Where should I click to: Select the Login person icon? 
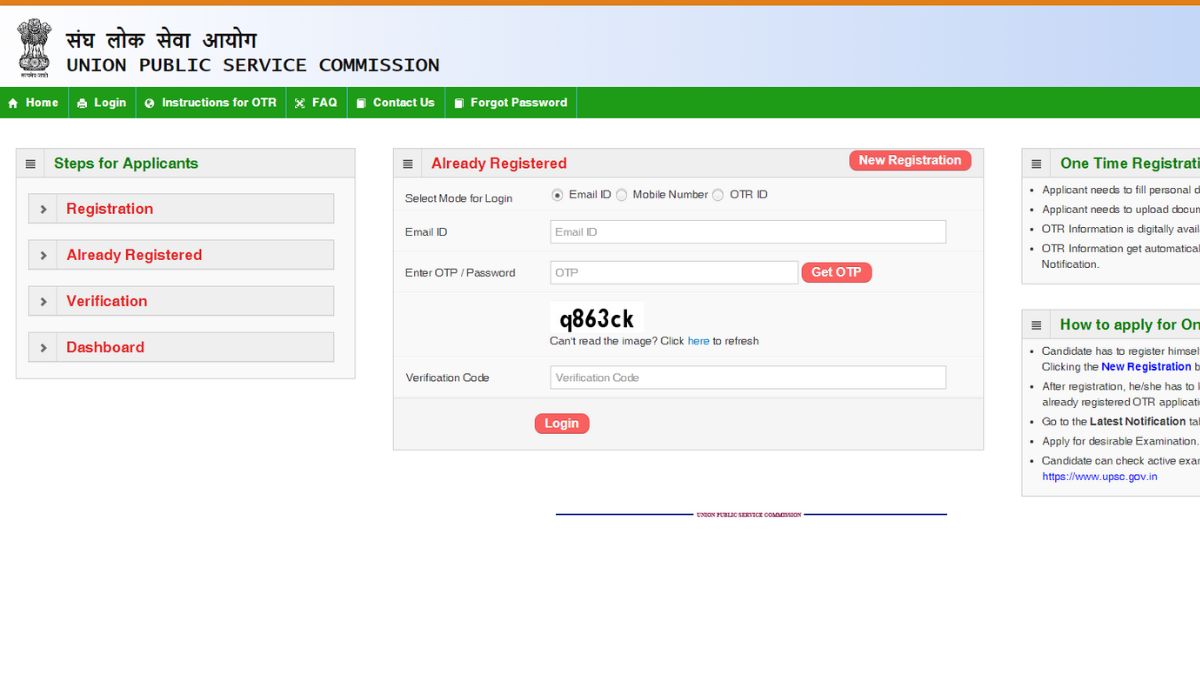(x=84, y=102)
